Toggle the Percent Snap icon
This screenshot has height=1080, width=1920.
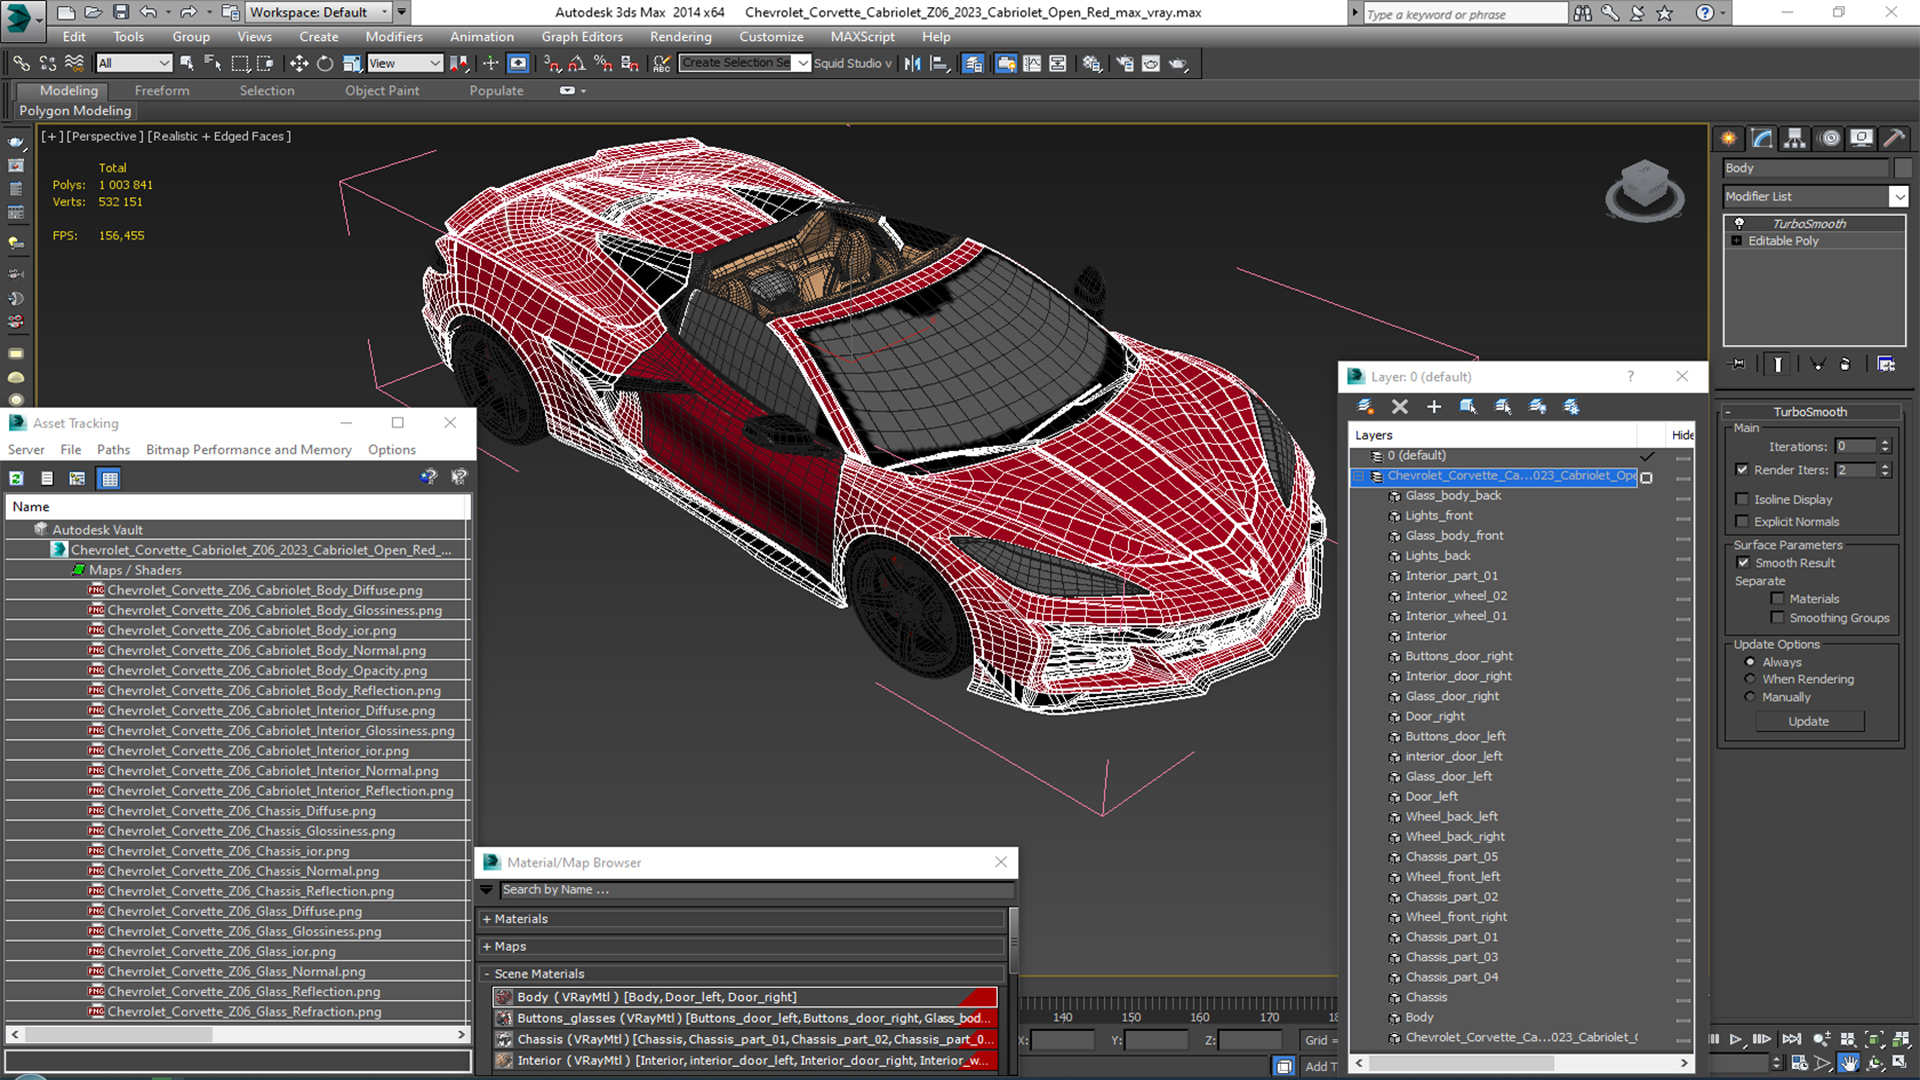point(603,63)
